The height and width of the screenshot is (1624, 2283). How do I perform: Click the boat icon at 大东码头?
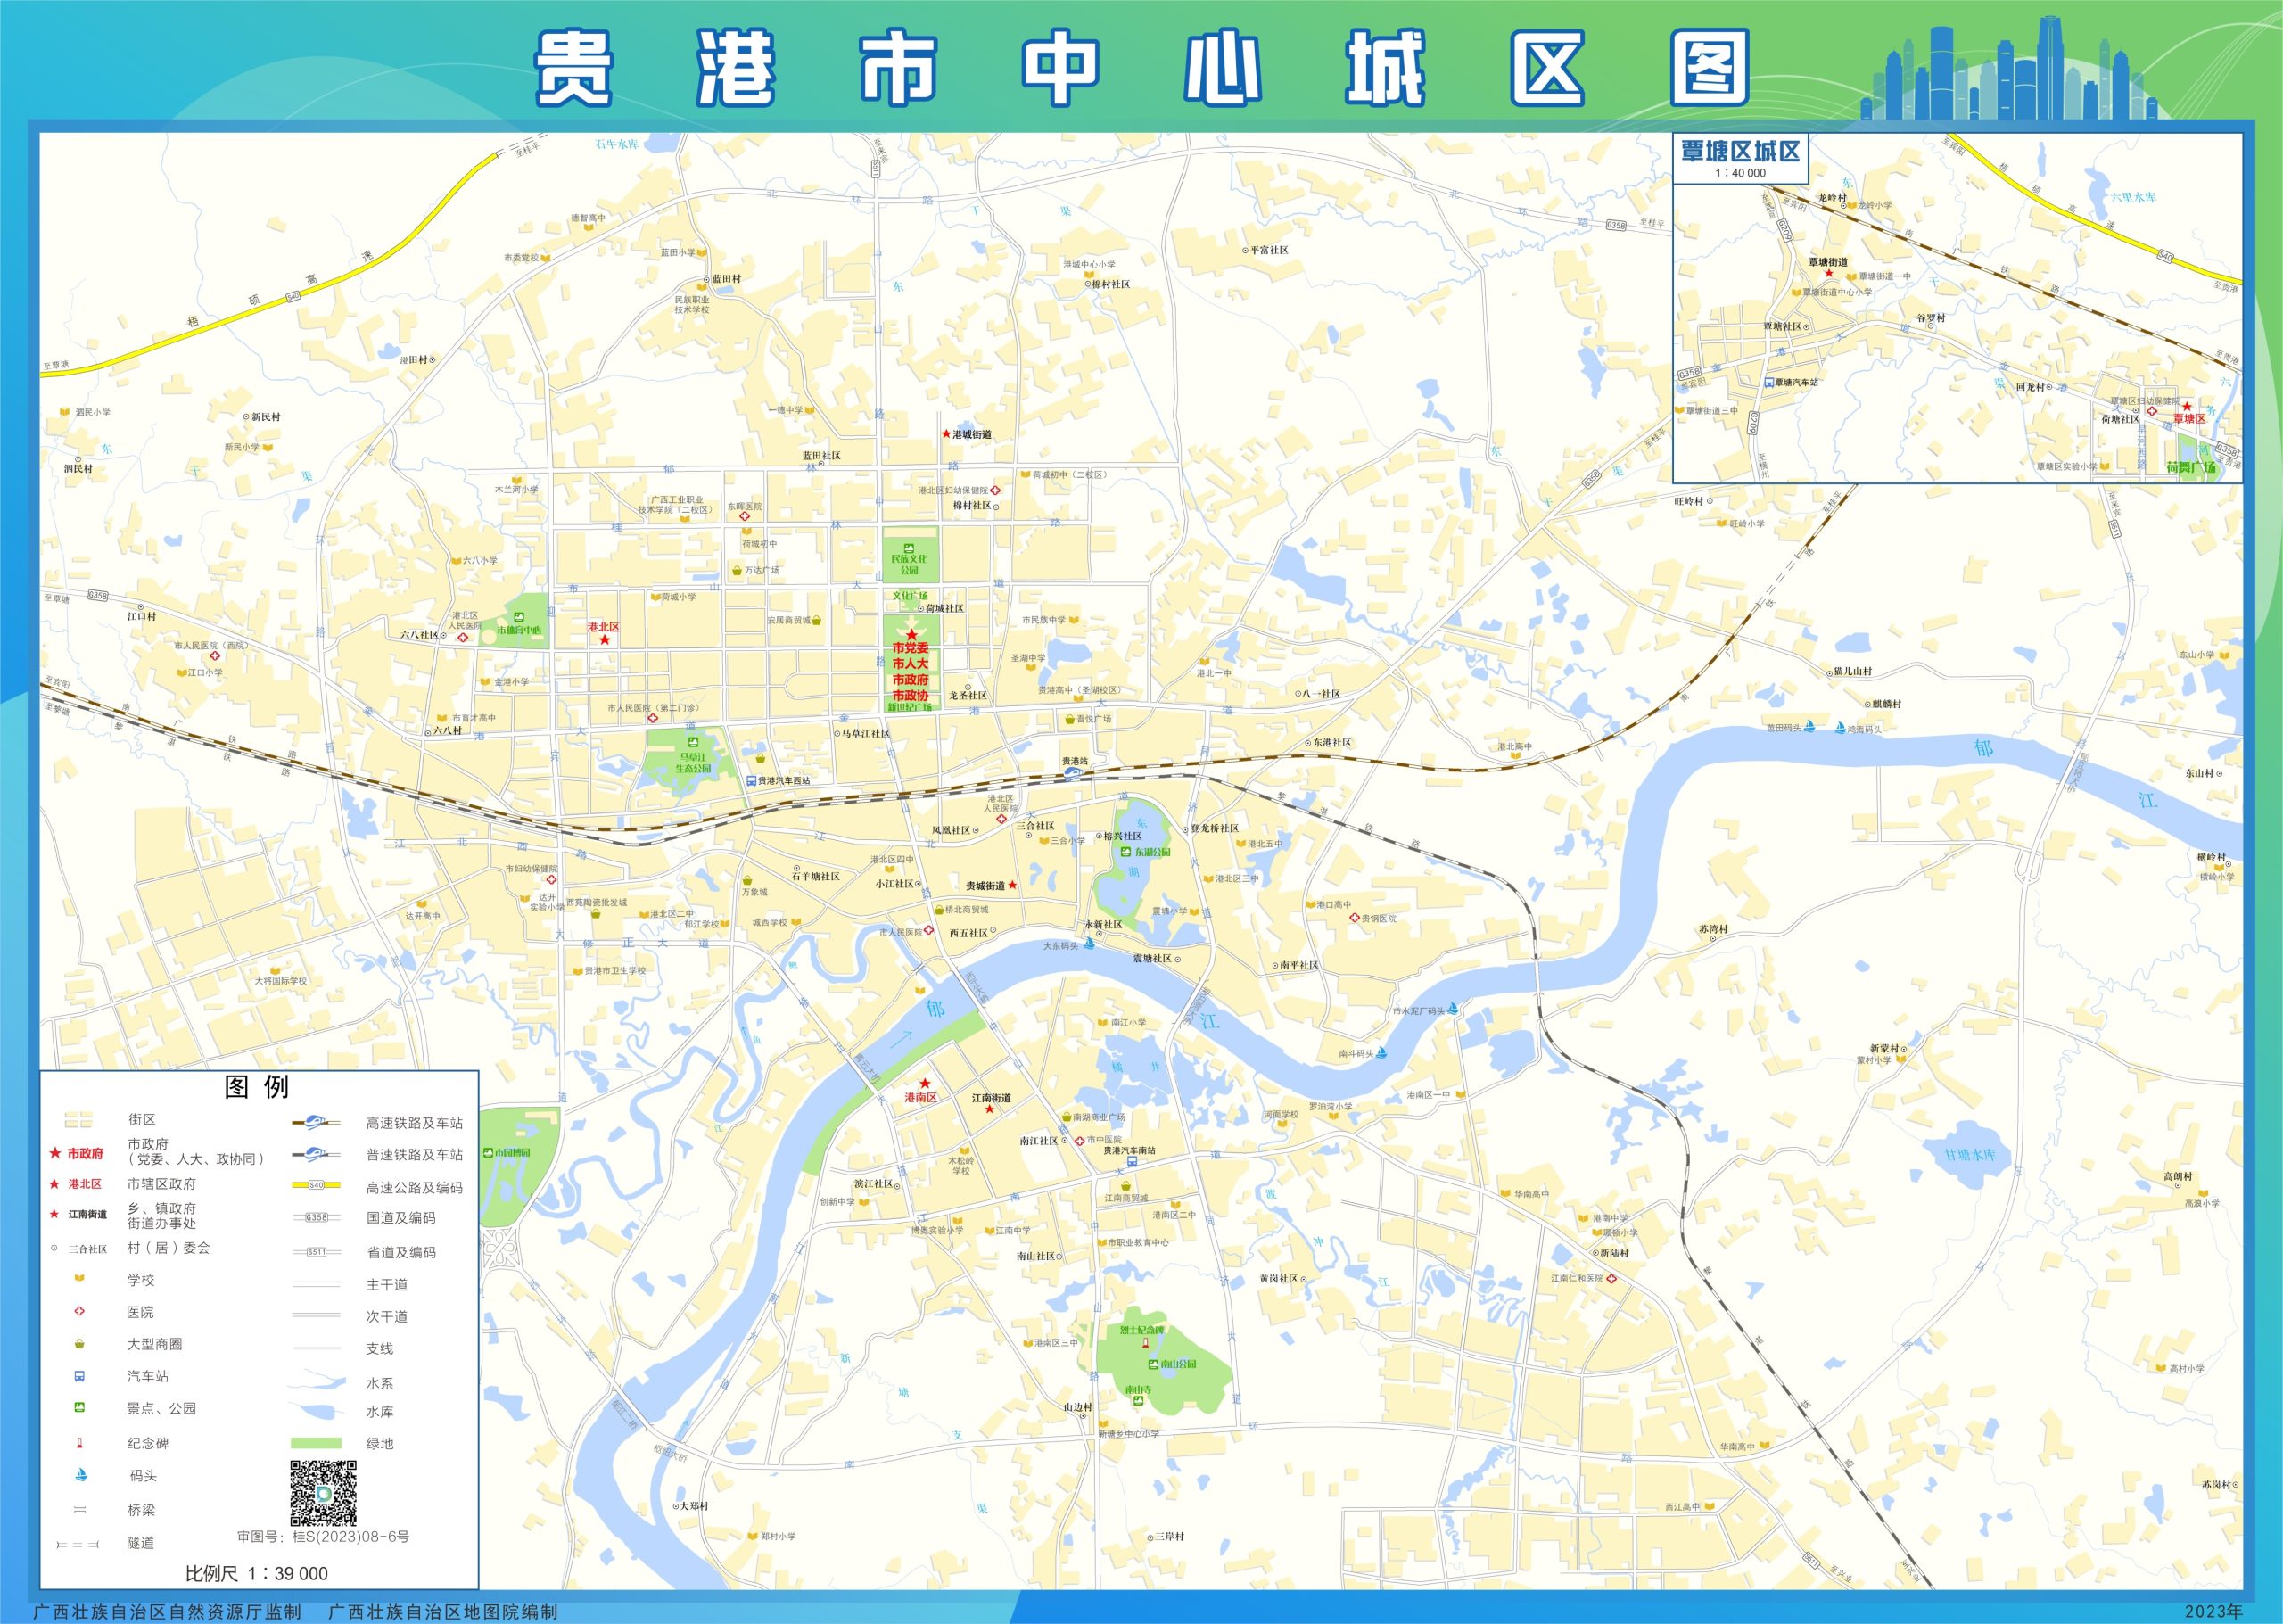(x=1089, y=943)
